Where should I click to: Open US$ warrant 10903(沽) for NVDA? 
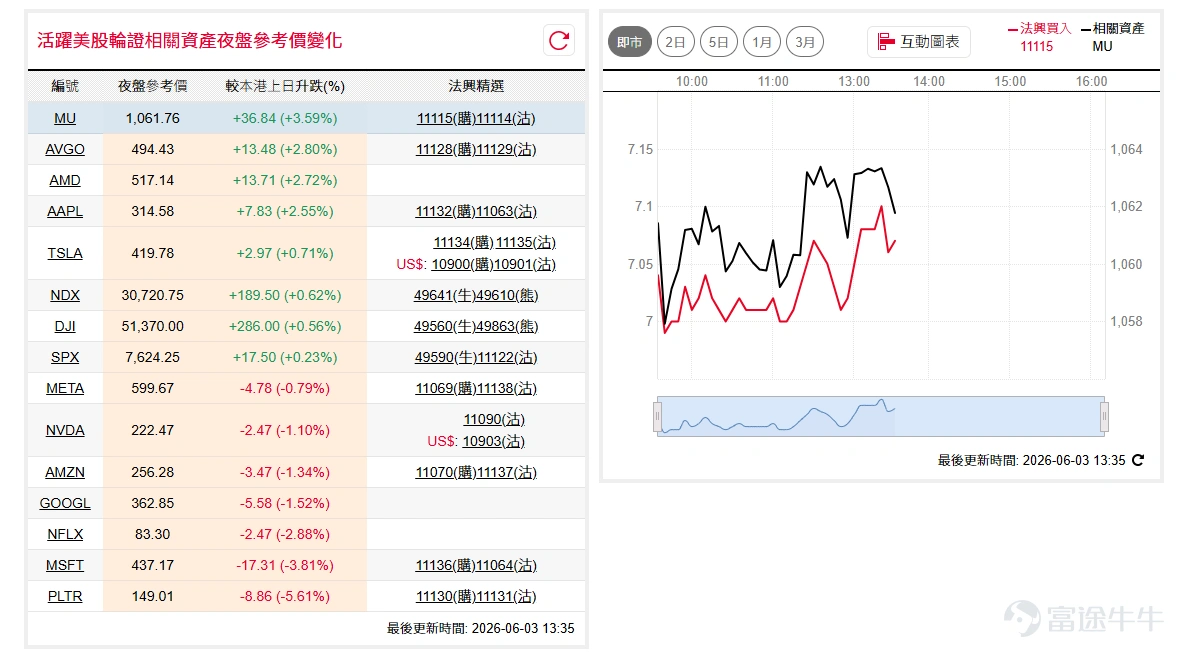coord(493,441)
